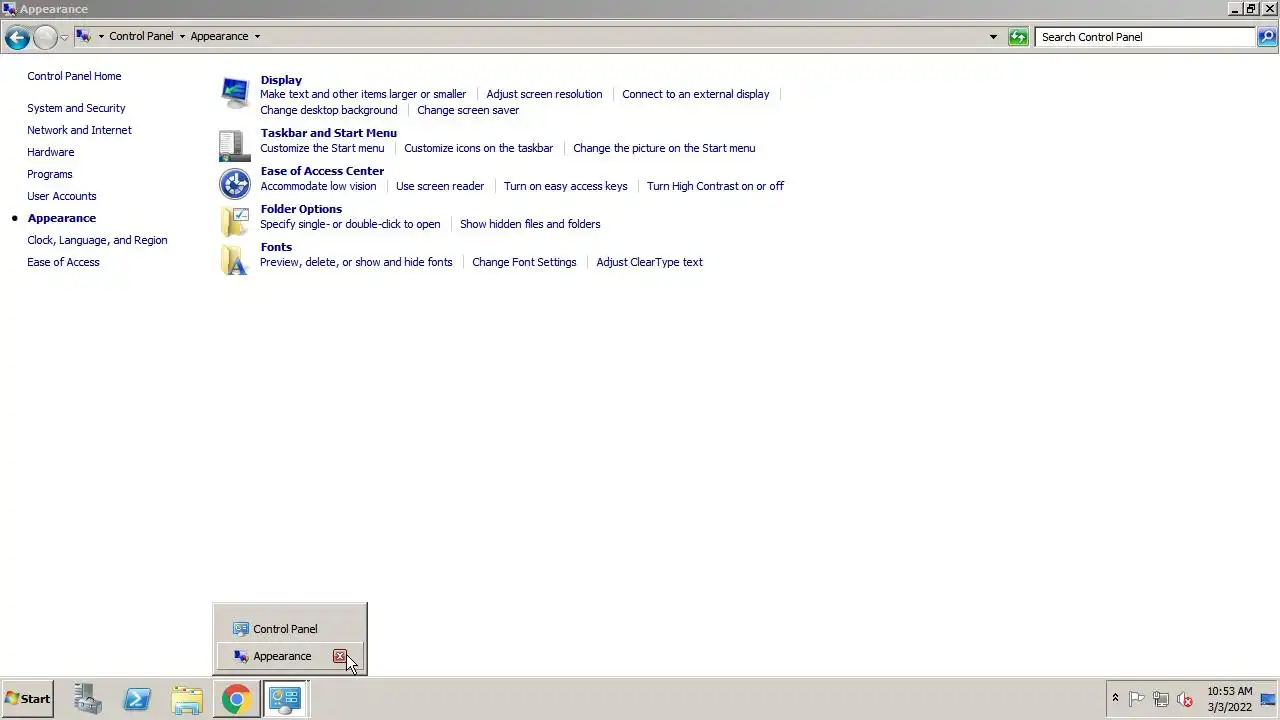Click the Taskbar and Start Menu heading
This screenshot has height=720, width=1280.
point(328,133)
